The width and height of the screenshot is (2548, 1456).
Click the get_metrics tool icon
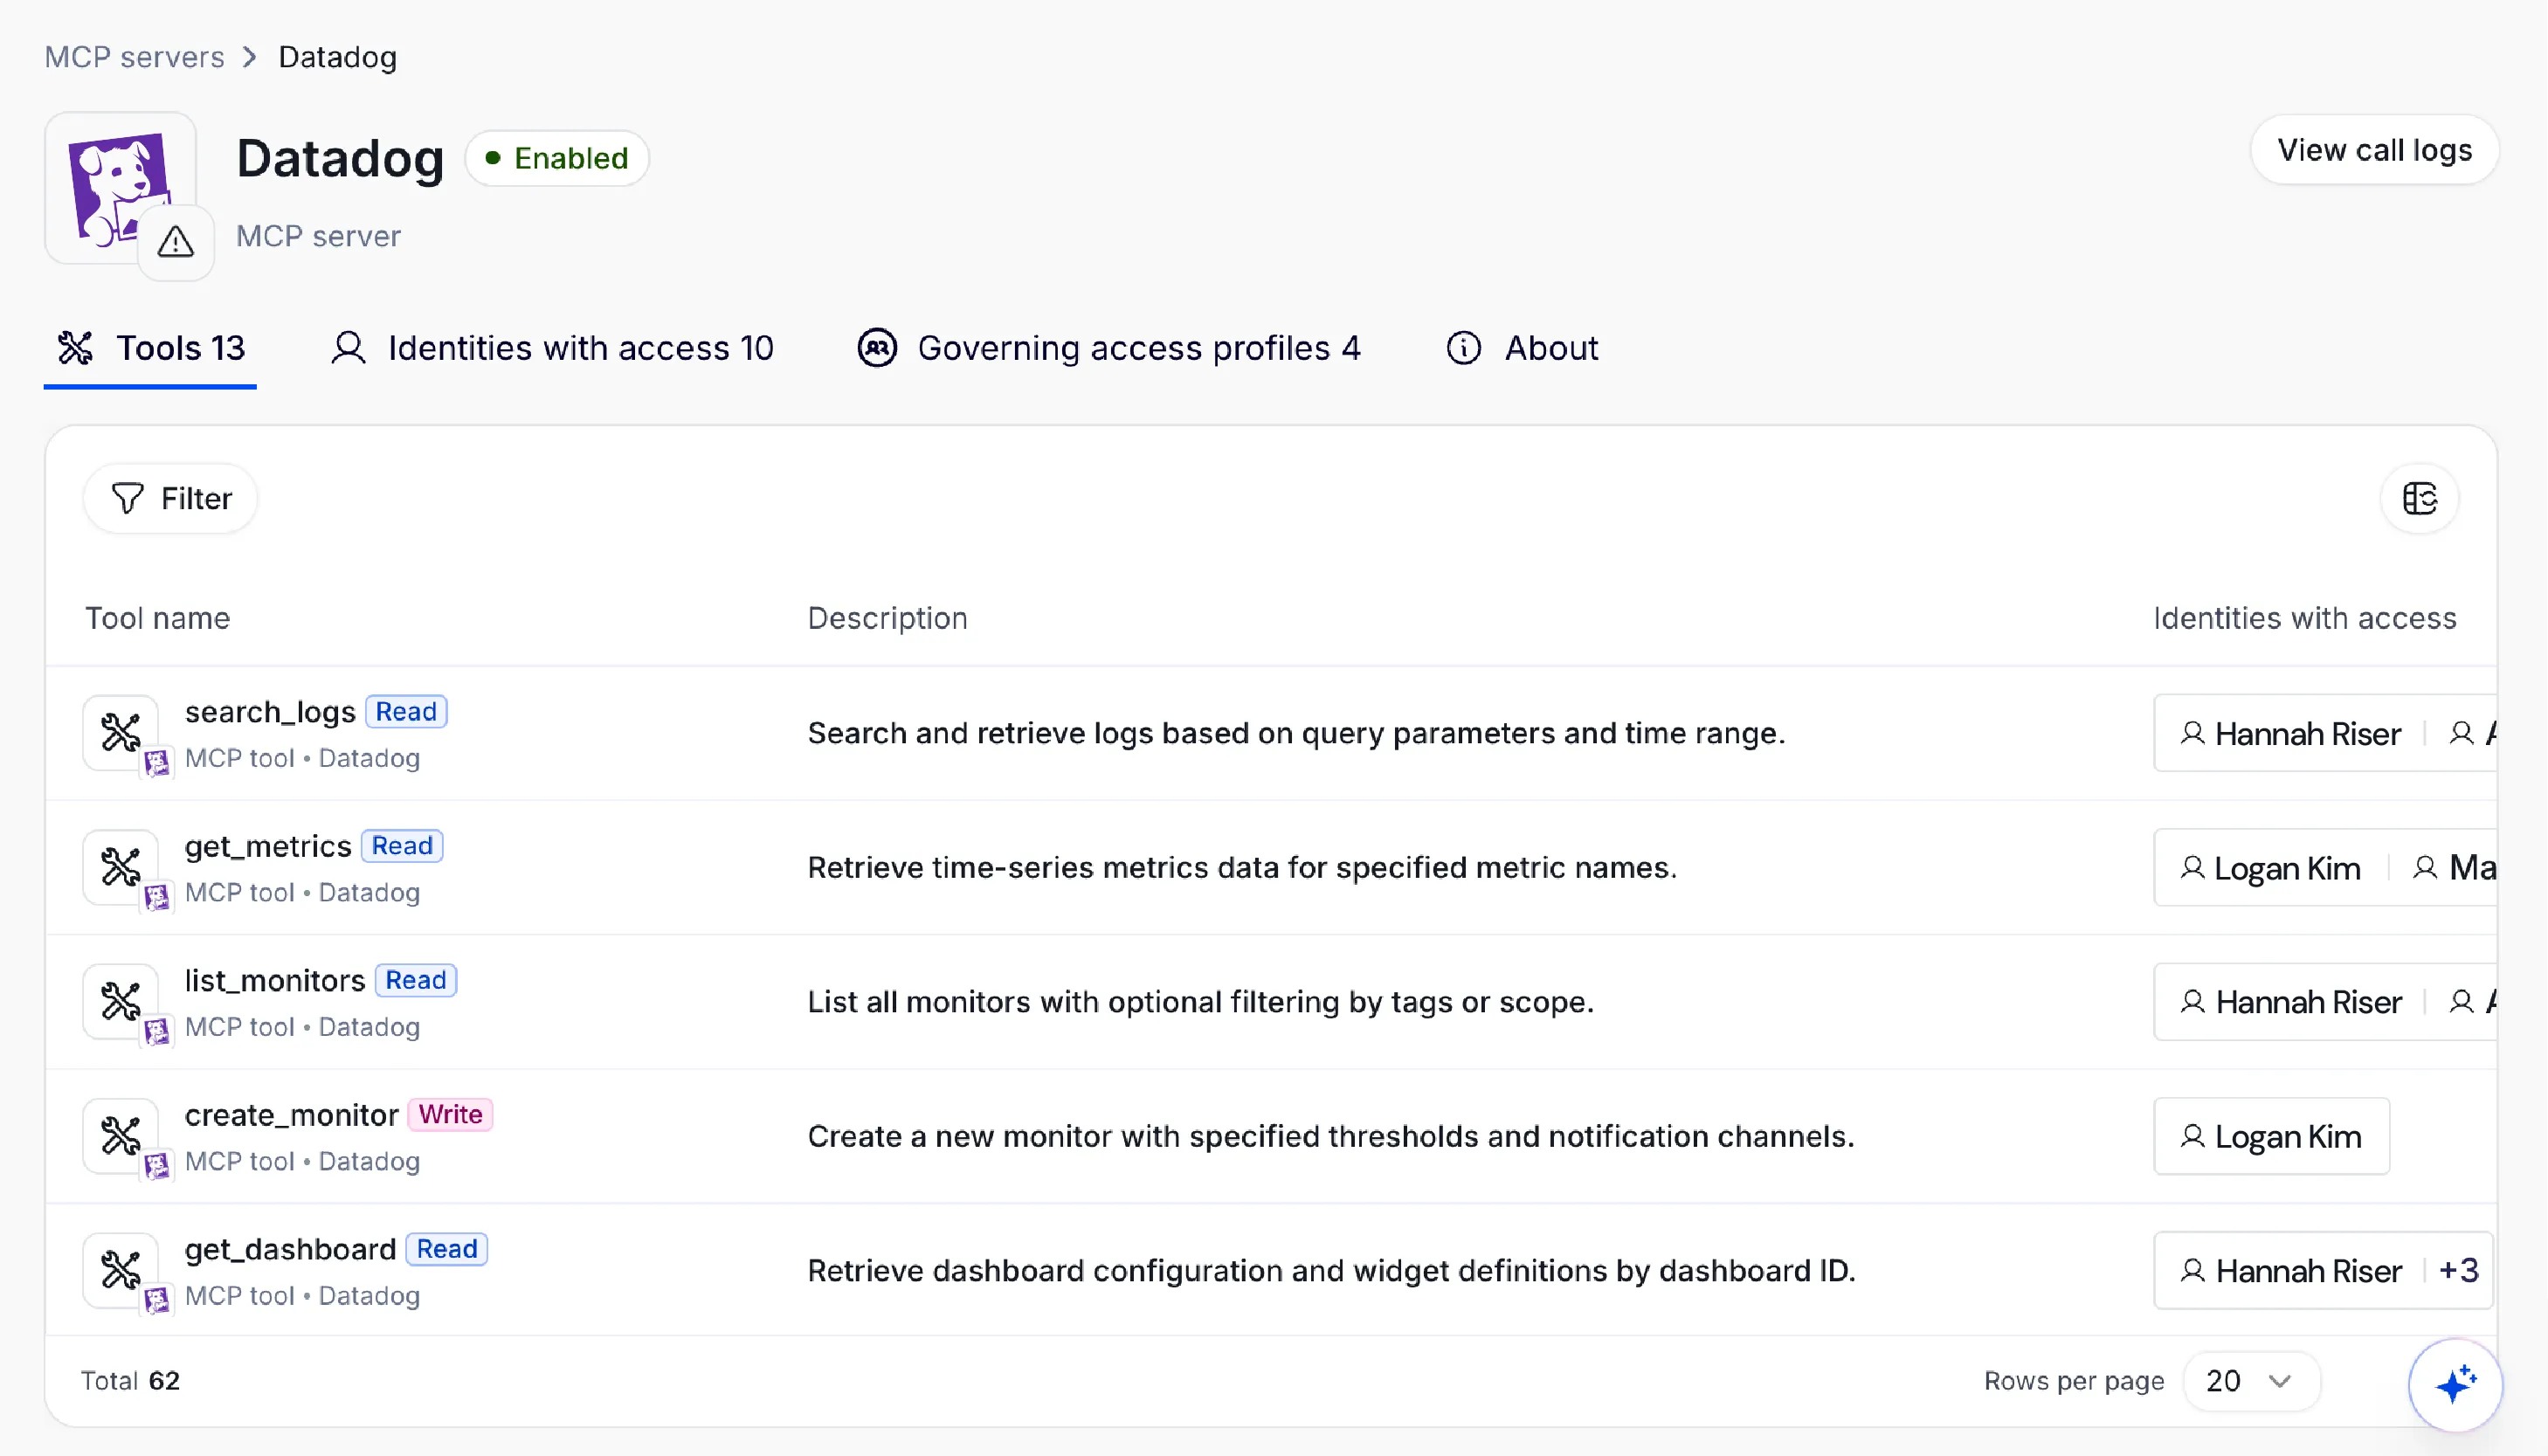(121, 867)
